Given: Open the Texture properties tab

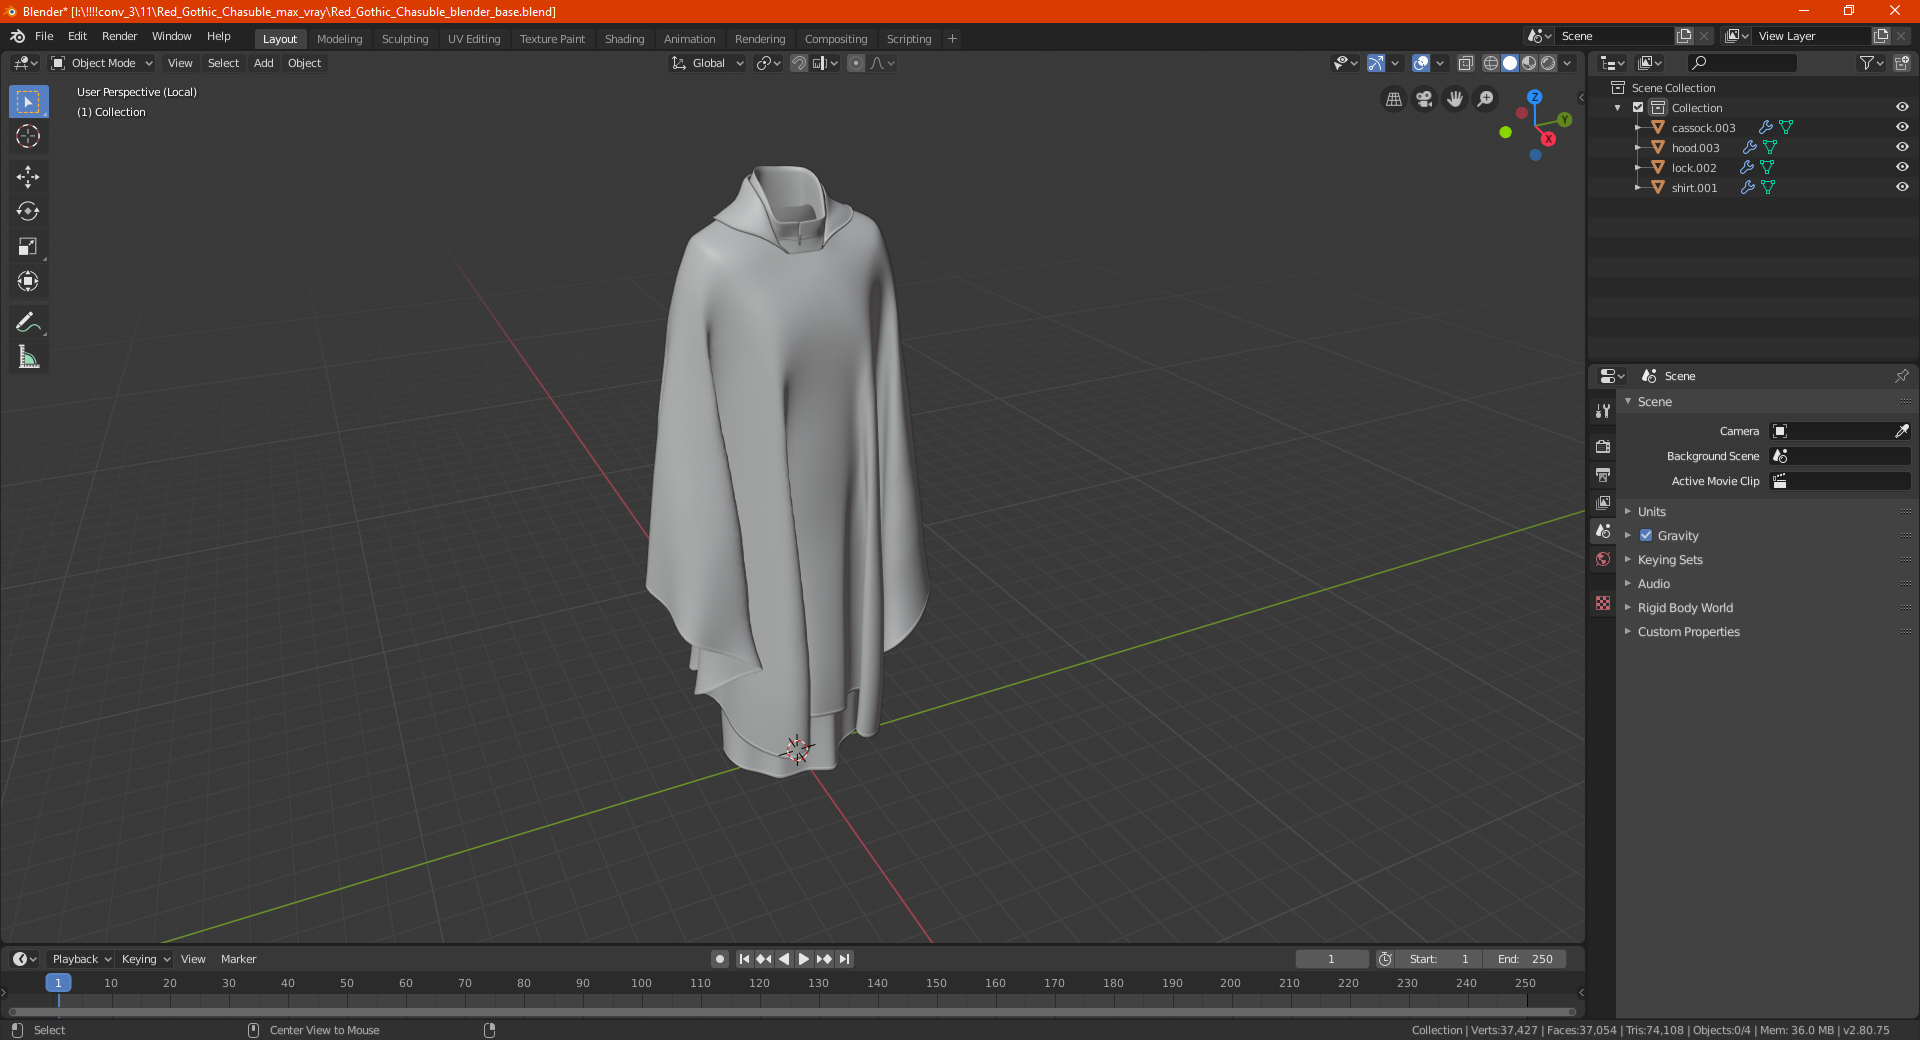Looking at the screenshot, I should click(x=1603, y=603).
